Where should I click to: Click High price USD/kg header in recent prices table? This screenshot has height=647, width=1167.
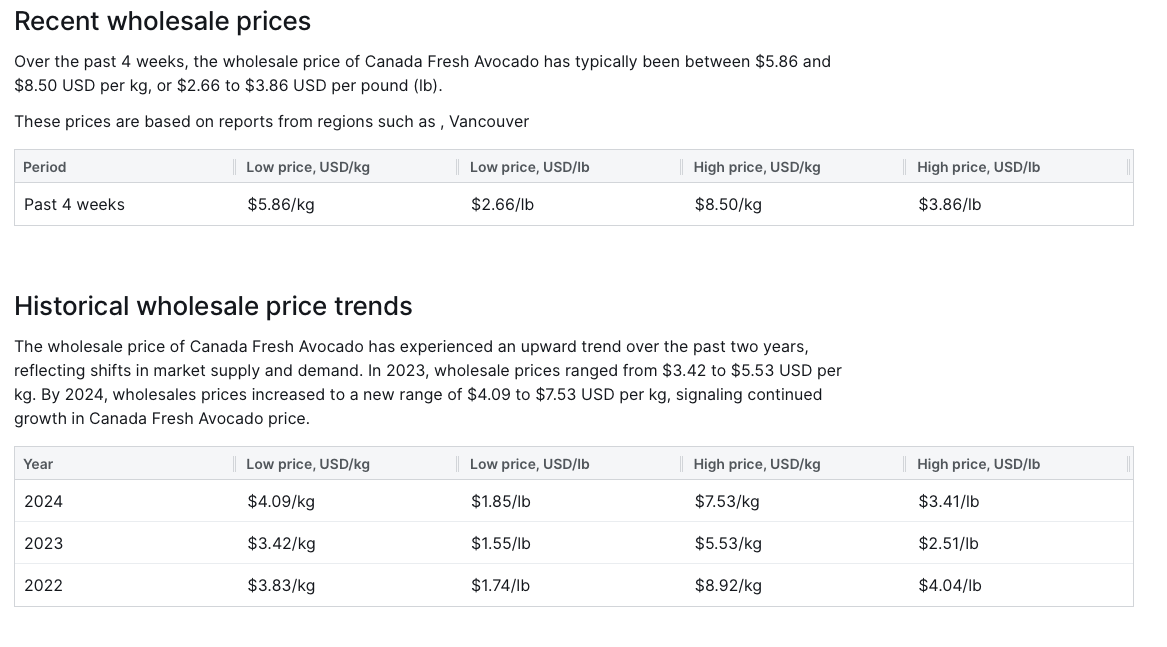tap(757, 167)
